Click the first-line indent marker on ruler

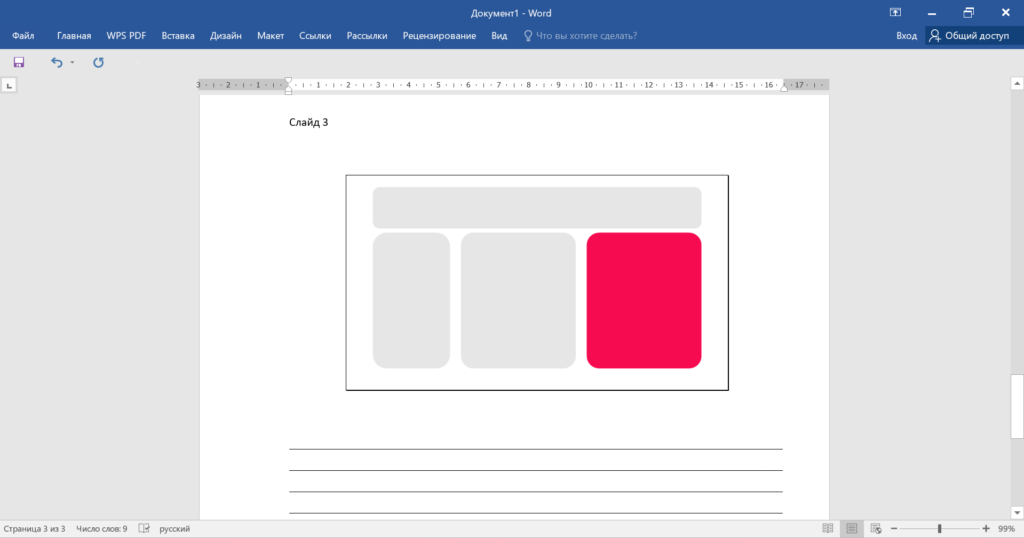[x=289, y=82]
